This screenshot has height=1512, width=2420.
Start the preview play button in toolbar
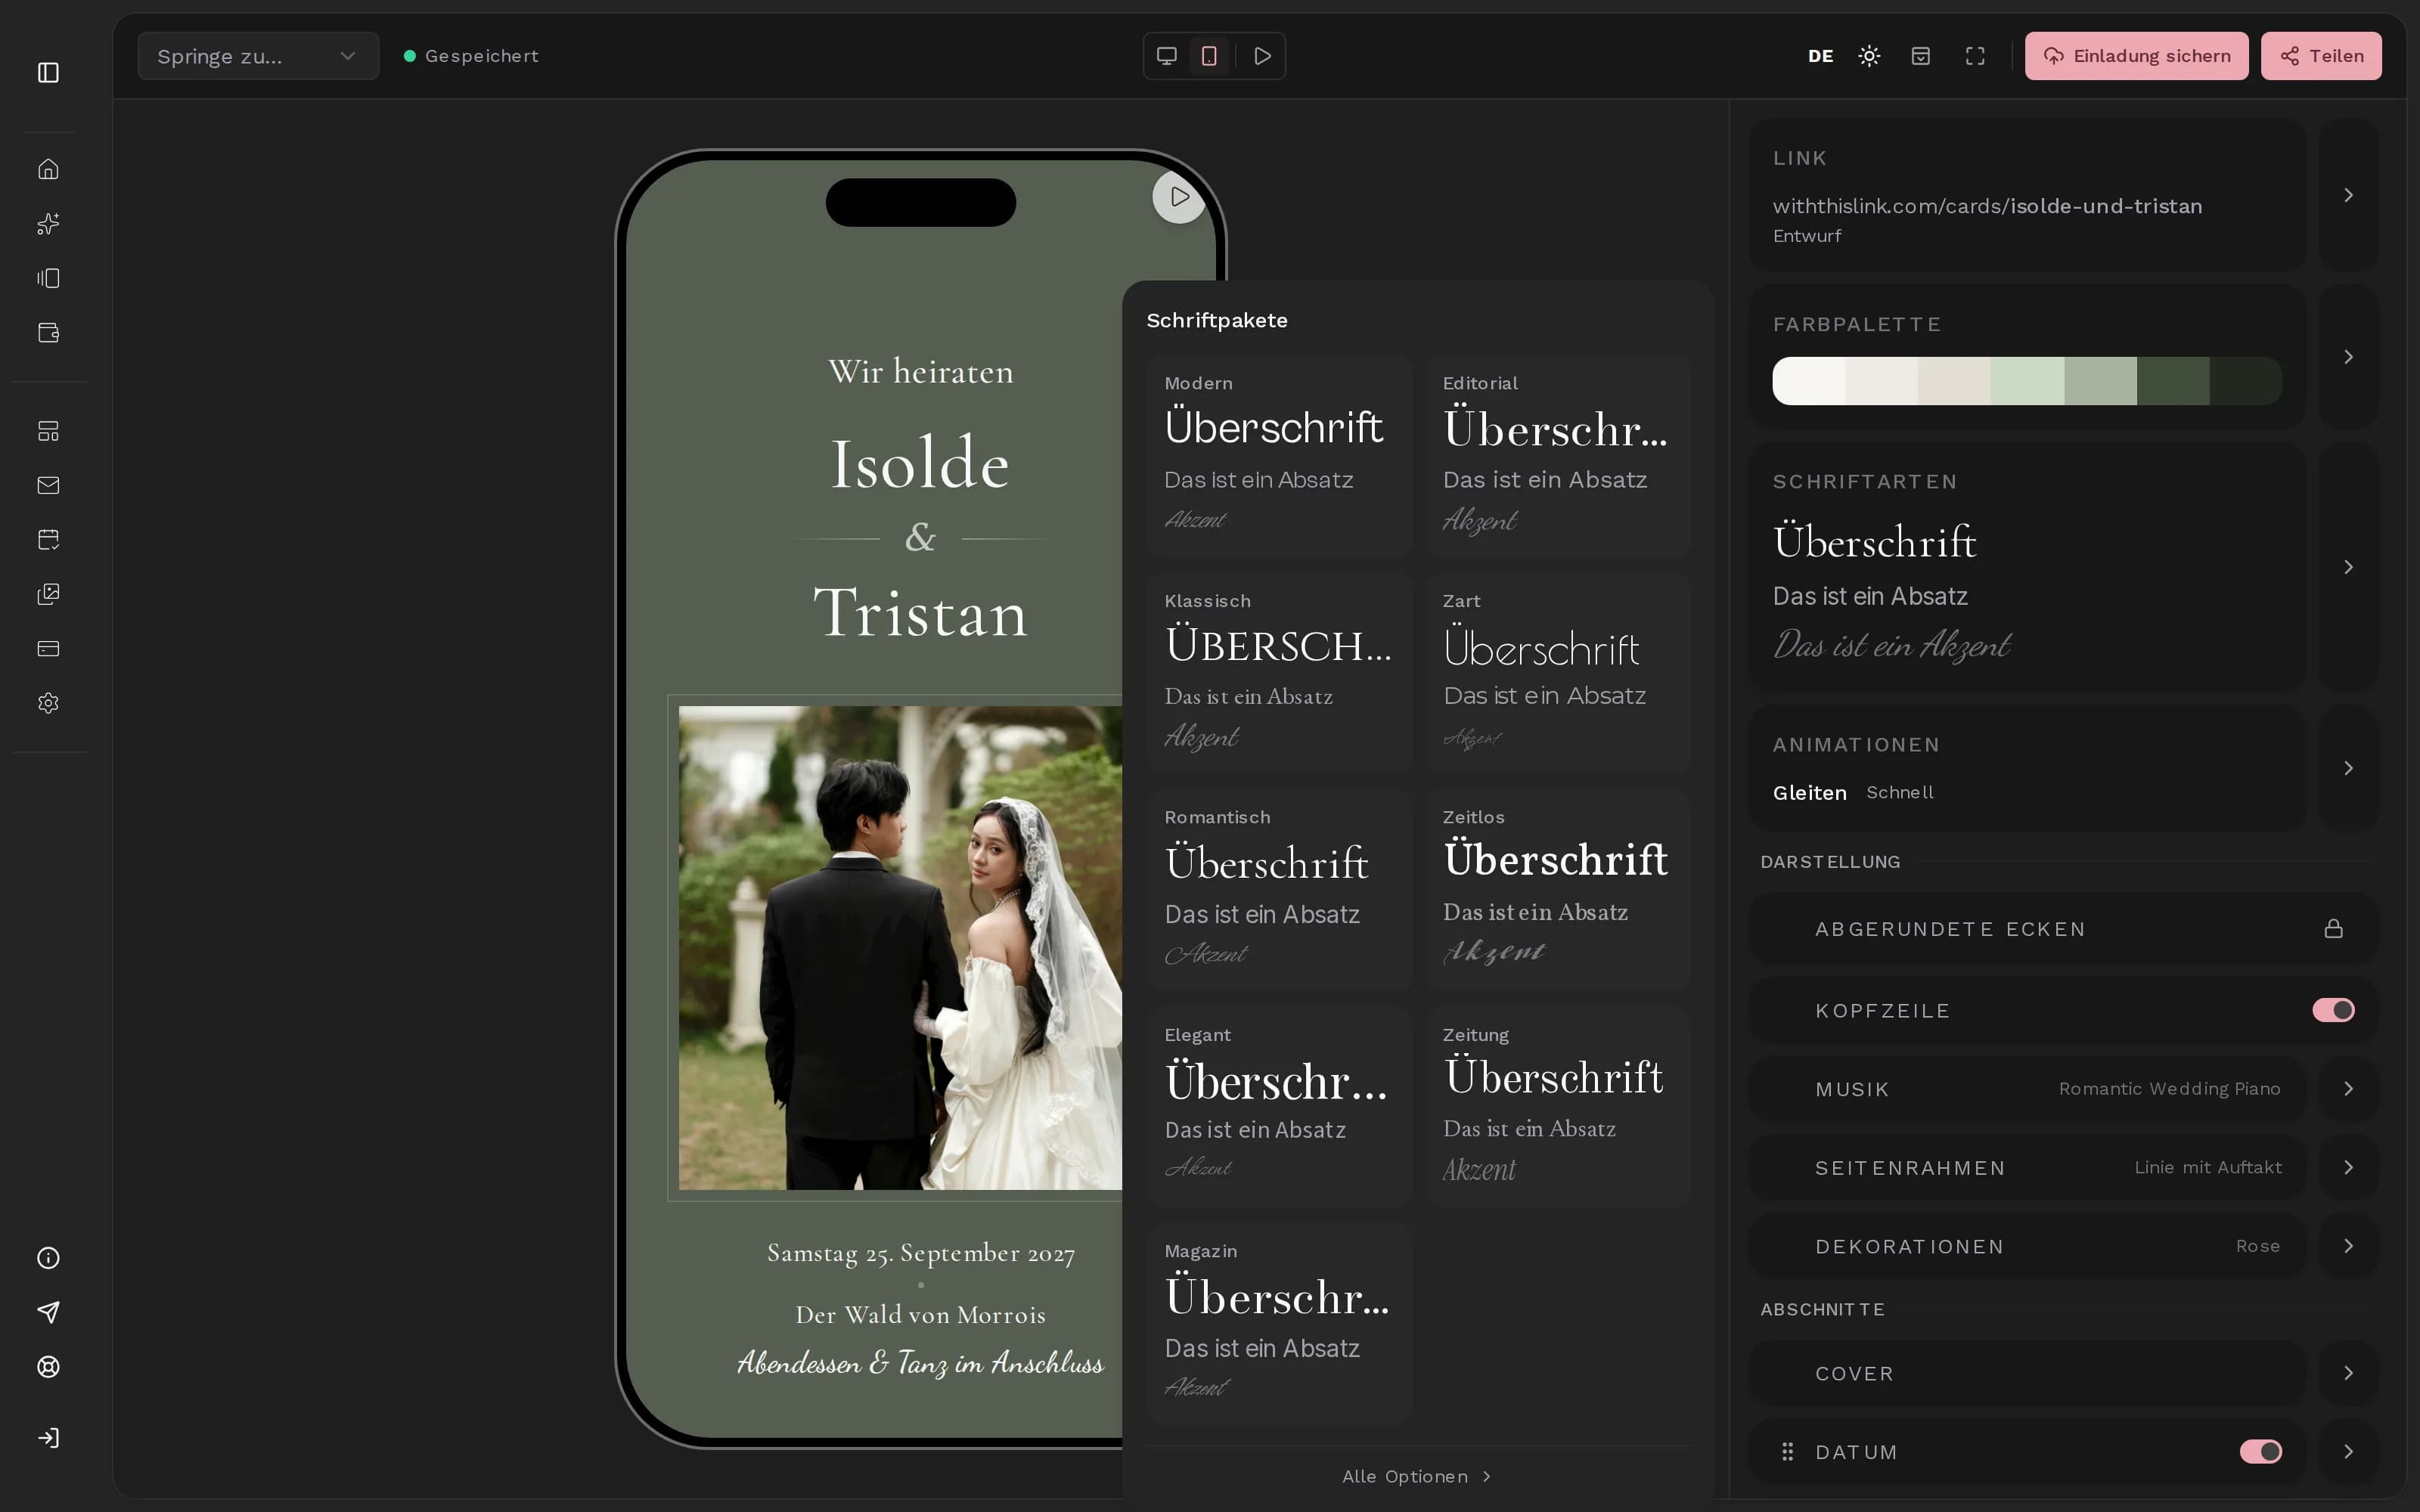click(x=1262, y=56)
